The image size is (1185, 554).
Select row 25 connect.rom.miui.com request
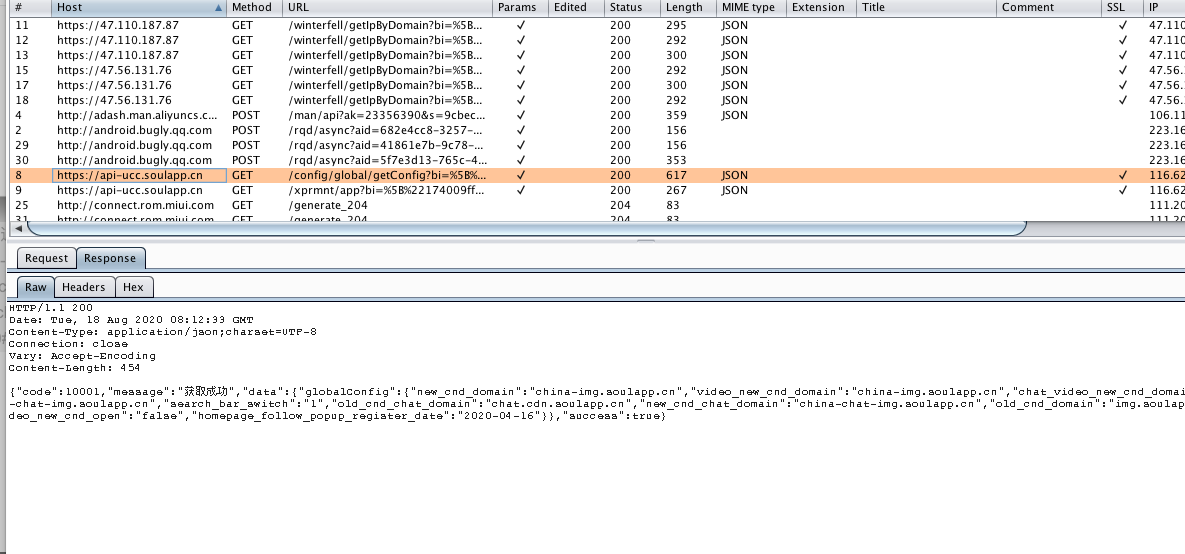pyautogui.click(x=597, y=206)
